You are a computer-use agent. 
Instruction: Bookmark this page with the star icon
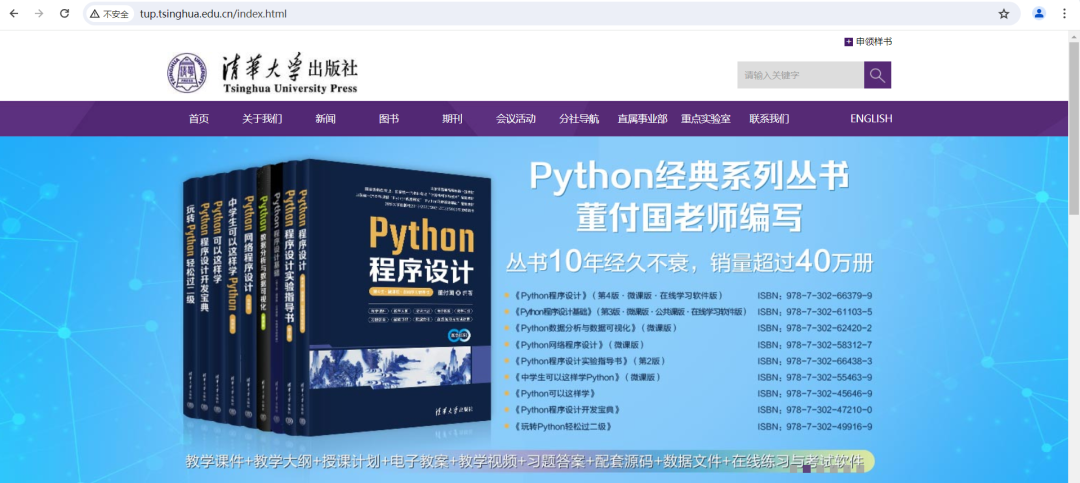pos(1004,14)
